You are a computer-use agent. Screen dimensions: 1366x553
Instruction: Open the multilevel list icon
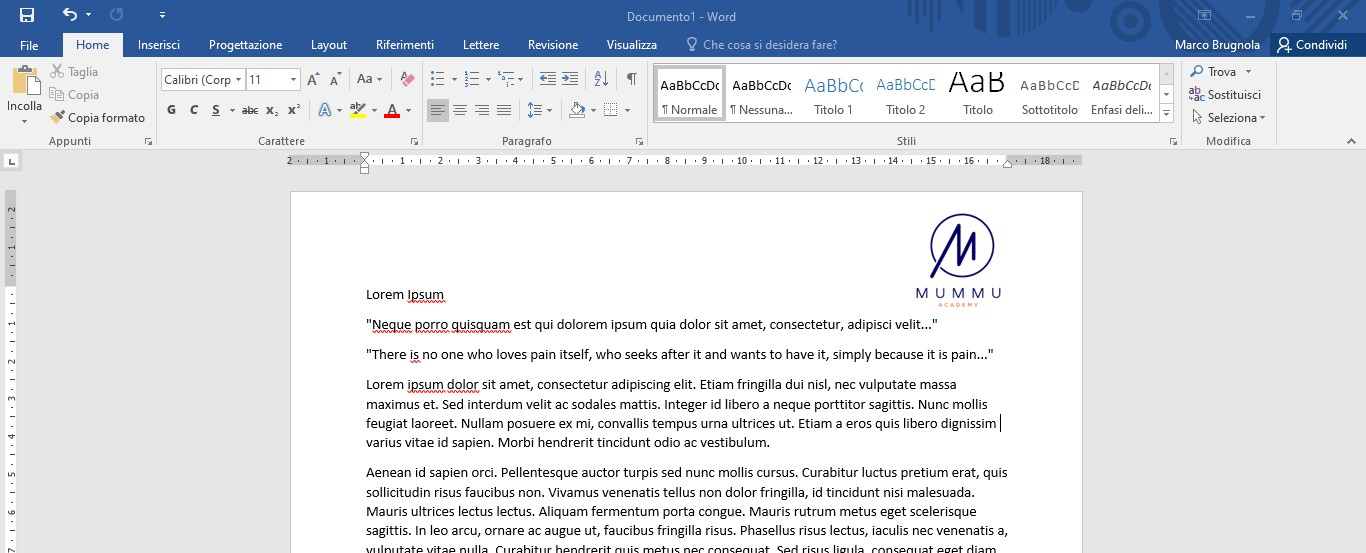tap(505, 79)
